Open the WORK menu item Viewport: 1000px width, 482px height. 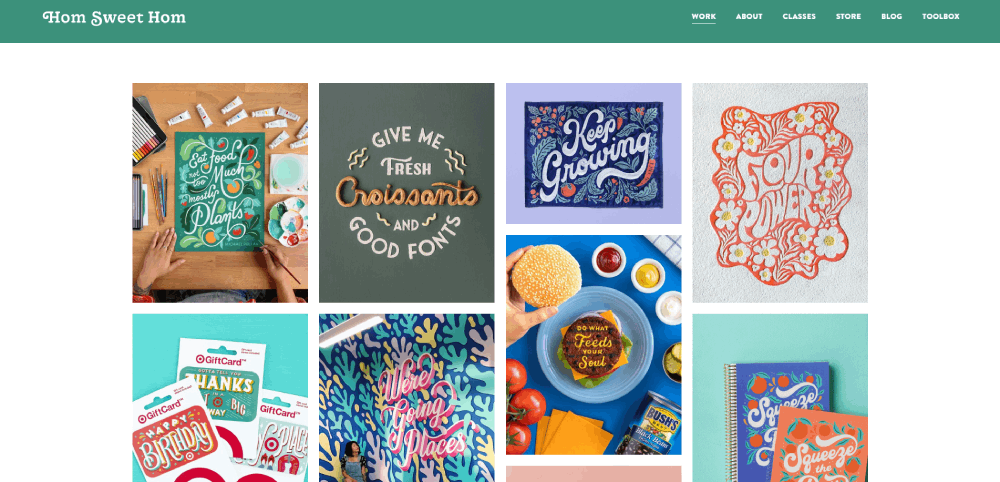(x=703, y=17)
